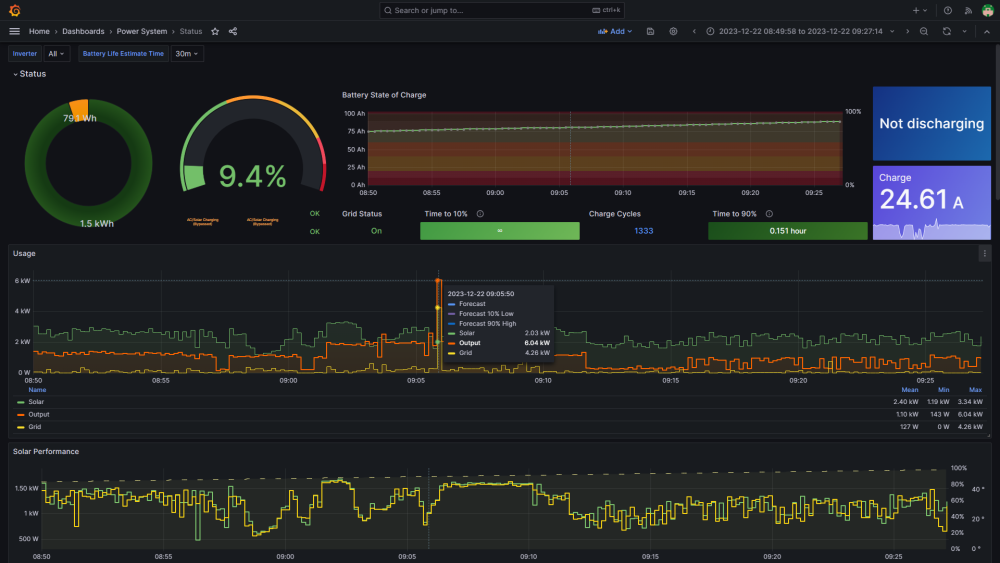The width and height of the screenshot is (1000, 563).
Task: Shift time range forward
Action: click(x=908, y=31)
